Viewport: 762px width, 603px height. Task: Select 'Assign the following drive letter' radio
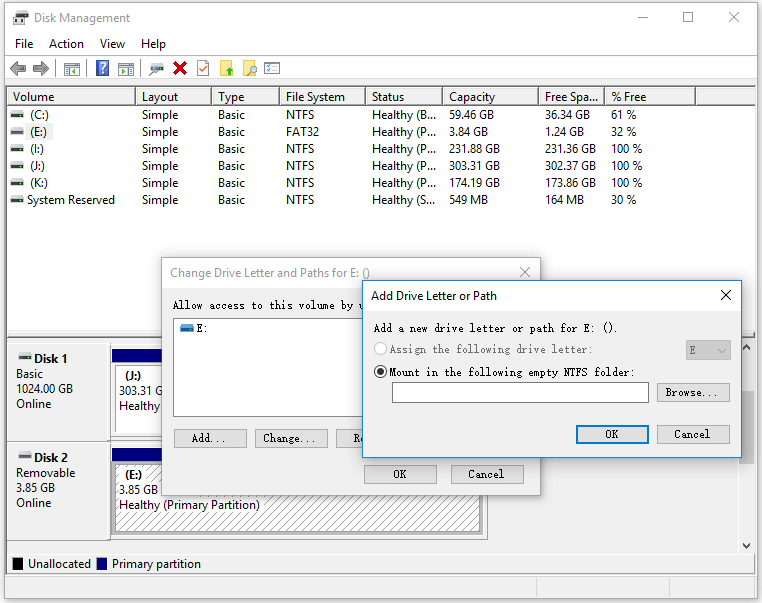tap(380, 349)
